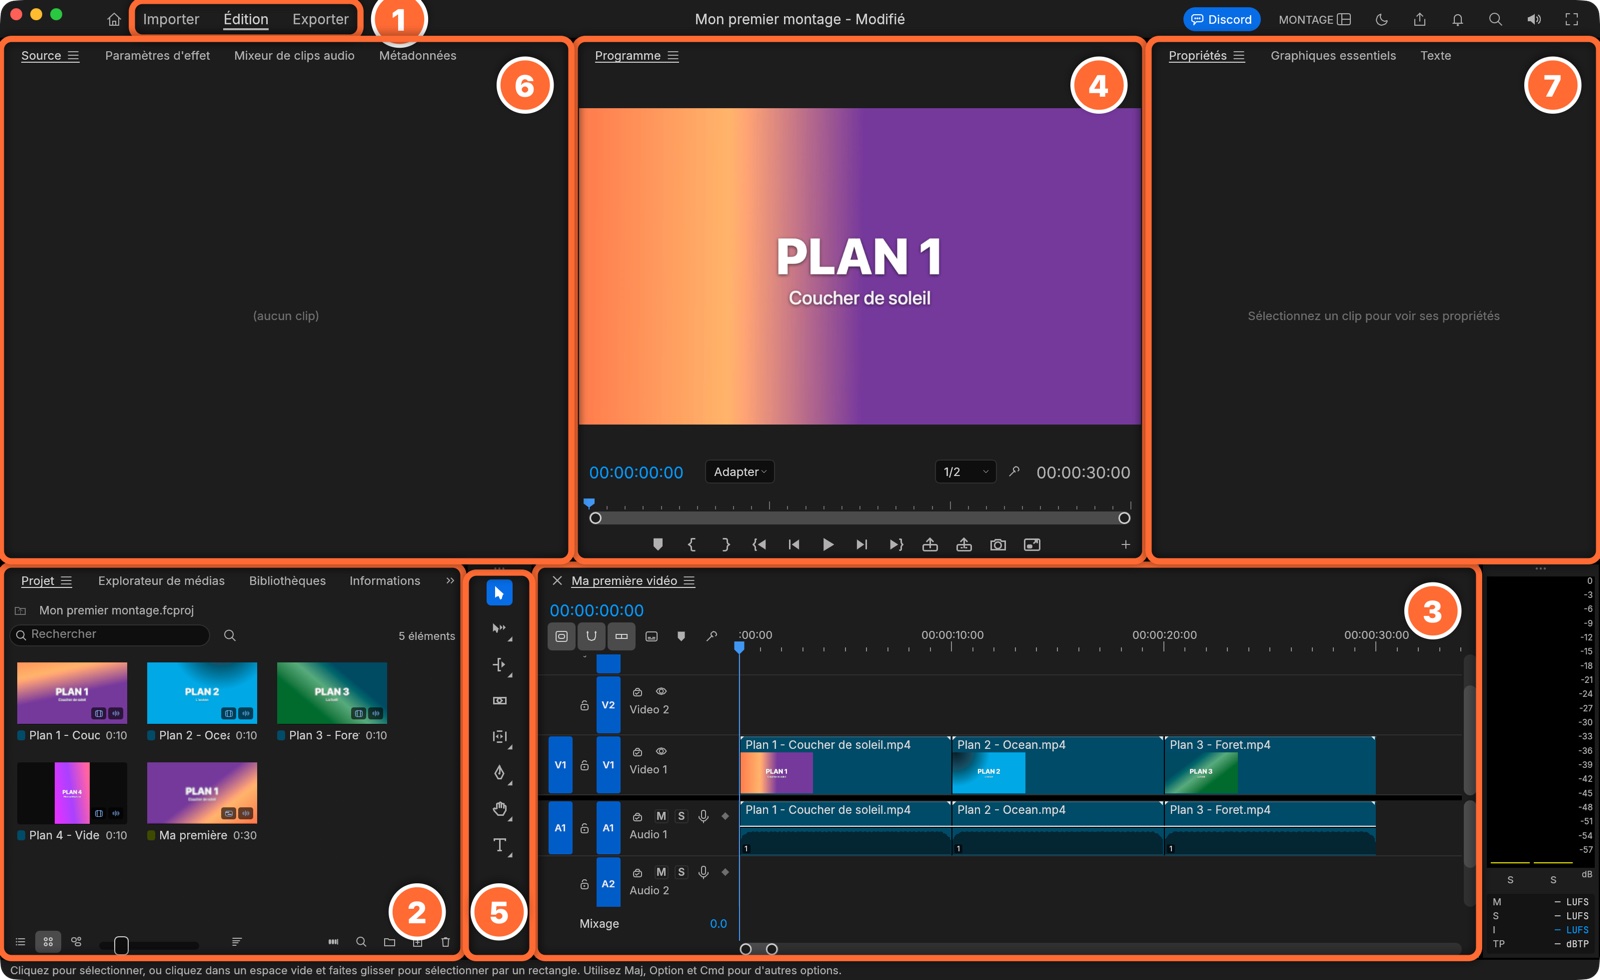Open the Source panel menu

click(73, 56)
